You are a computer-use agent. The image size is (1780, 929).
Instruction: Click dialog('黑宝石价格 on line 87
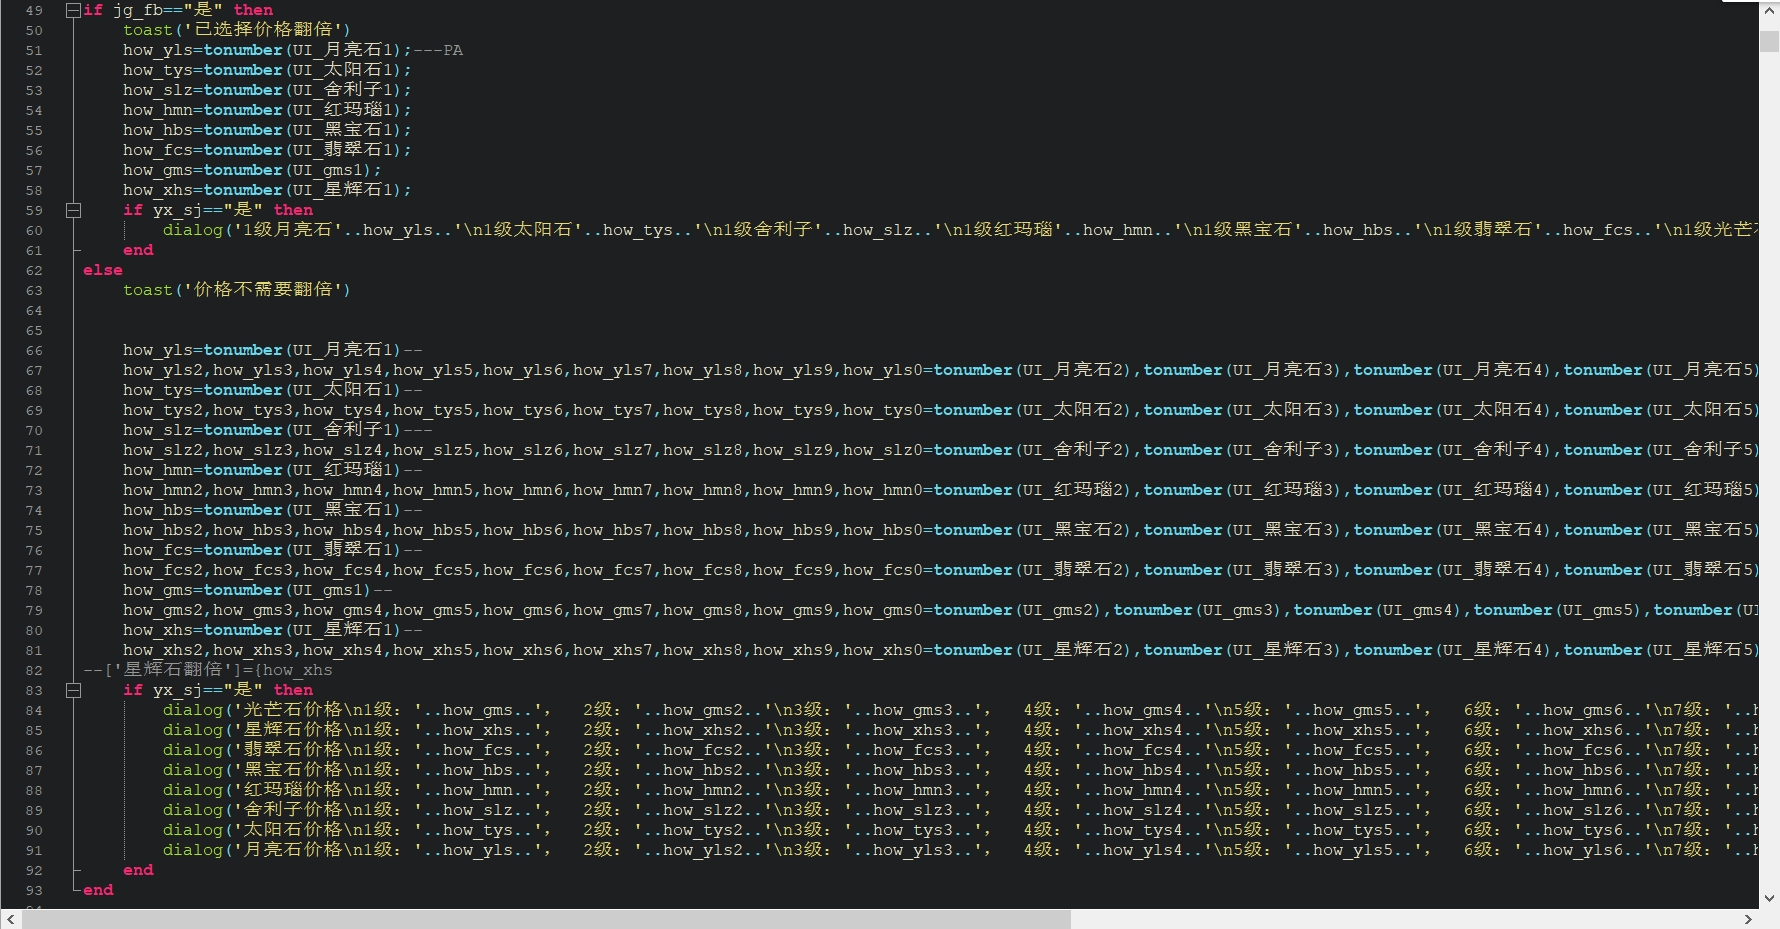pos(253,770)
